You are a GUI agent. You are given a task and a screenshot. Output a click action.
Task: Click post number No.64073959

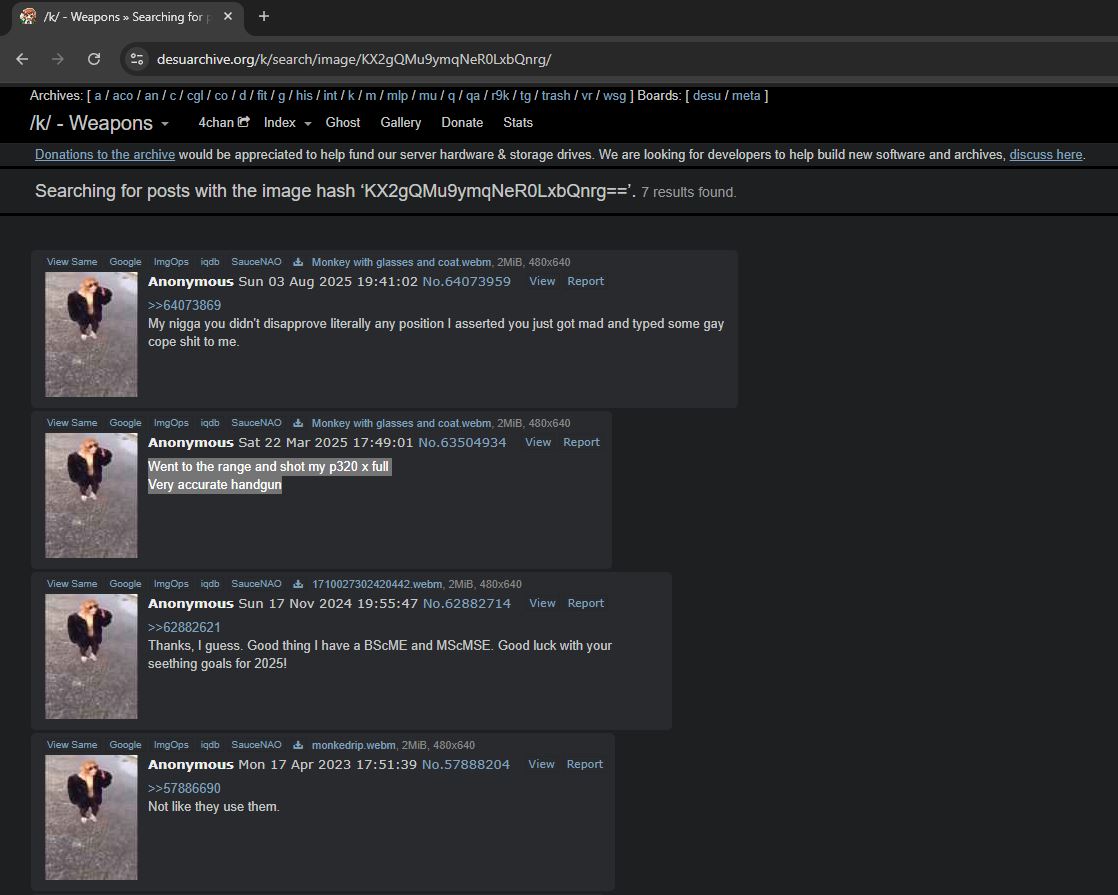tap(466, 281)
